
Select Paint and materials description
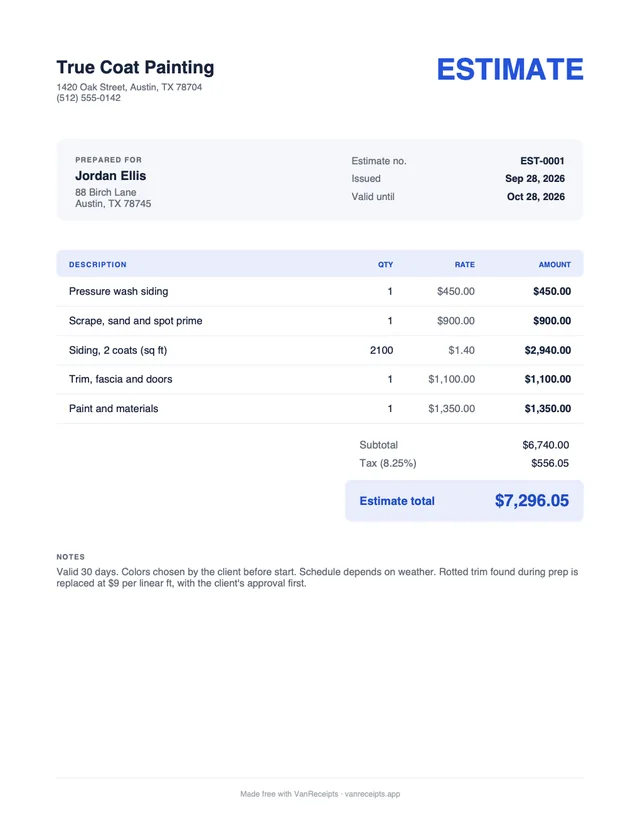point(114,409)
